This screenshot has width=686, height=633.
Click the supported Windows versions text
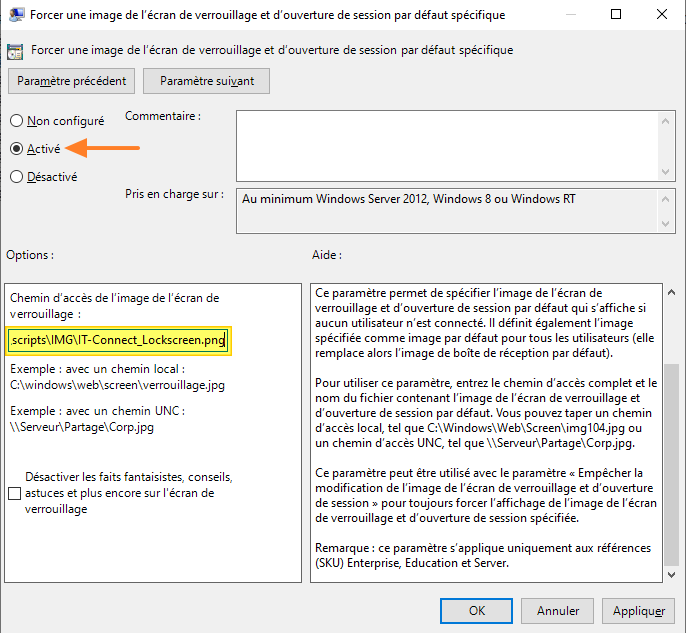tap(409, 199)
